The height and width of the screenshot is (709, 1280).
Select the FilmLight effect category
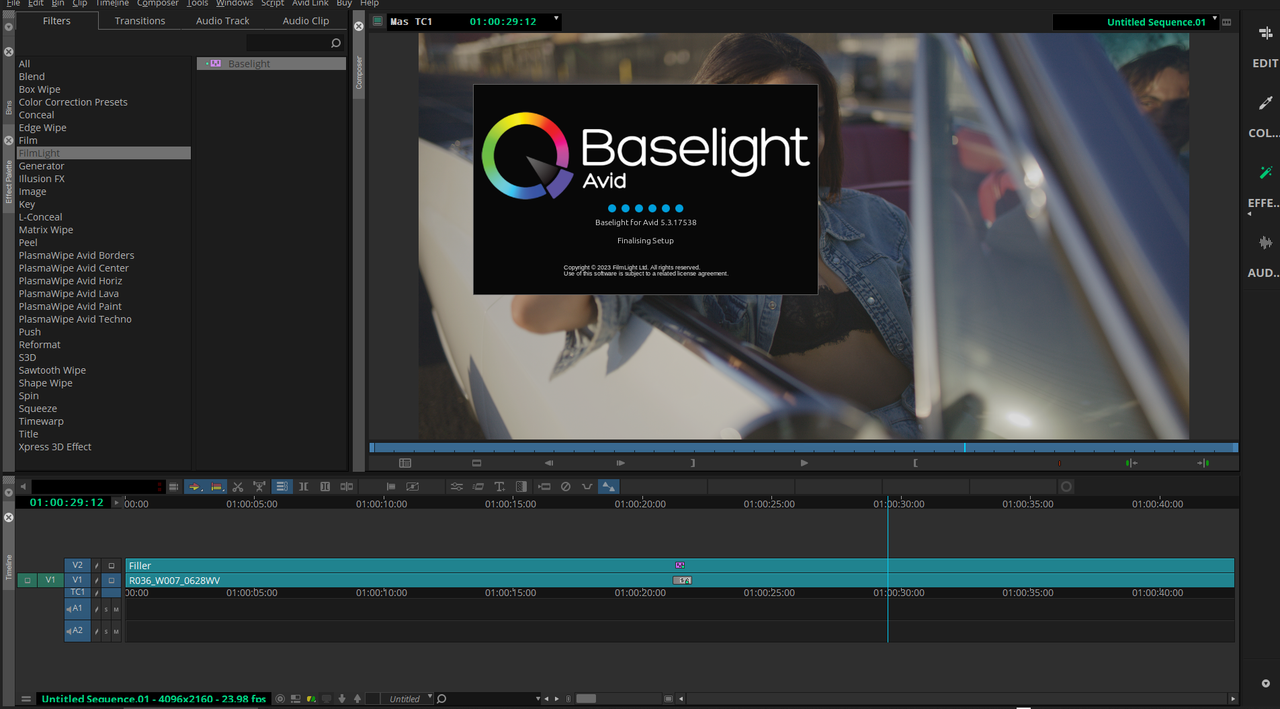pos(103,153)
